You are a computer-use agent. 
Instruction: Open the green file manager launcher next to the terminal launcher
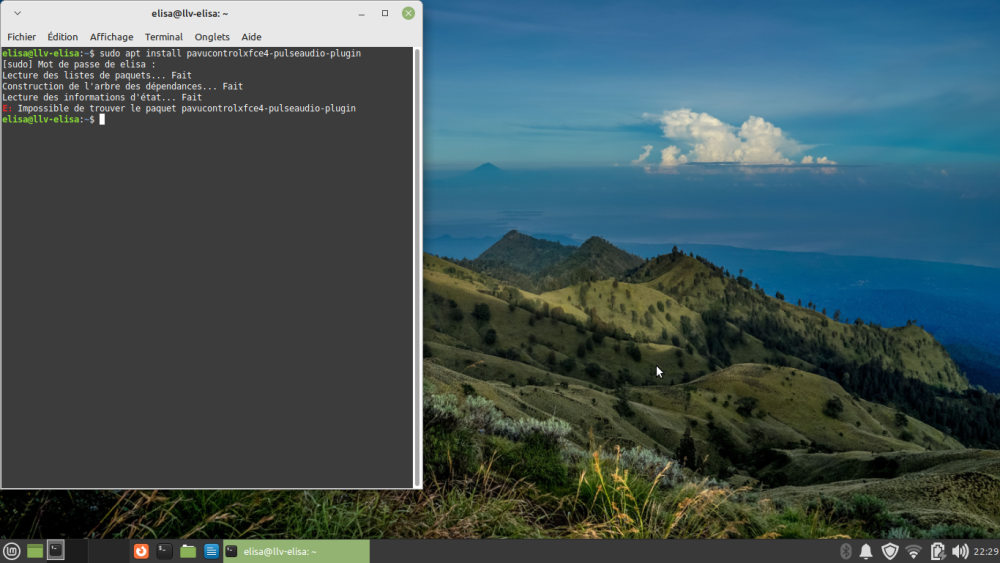click(x=188, y=551)
